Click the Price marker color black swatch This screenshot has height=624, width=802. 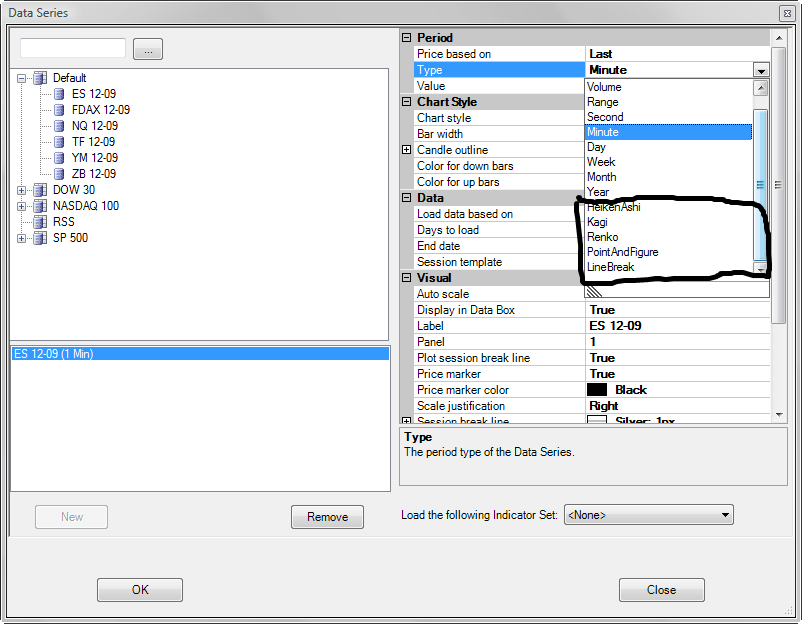tap(597, 390)
